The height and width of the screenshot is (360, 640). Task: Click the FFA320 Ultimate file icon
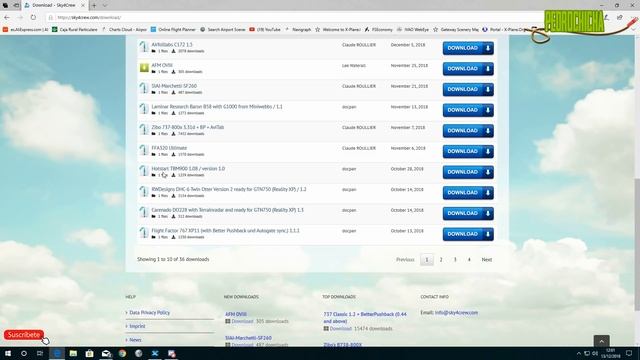pos(143,150)
